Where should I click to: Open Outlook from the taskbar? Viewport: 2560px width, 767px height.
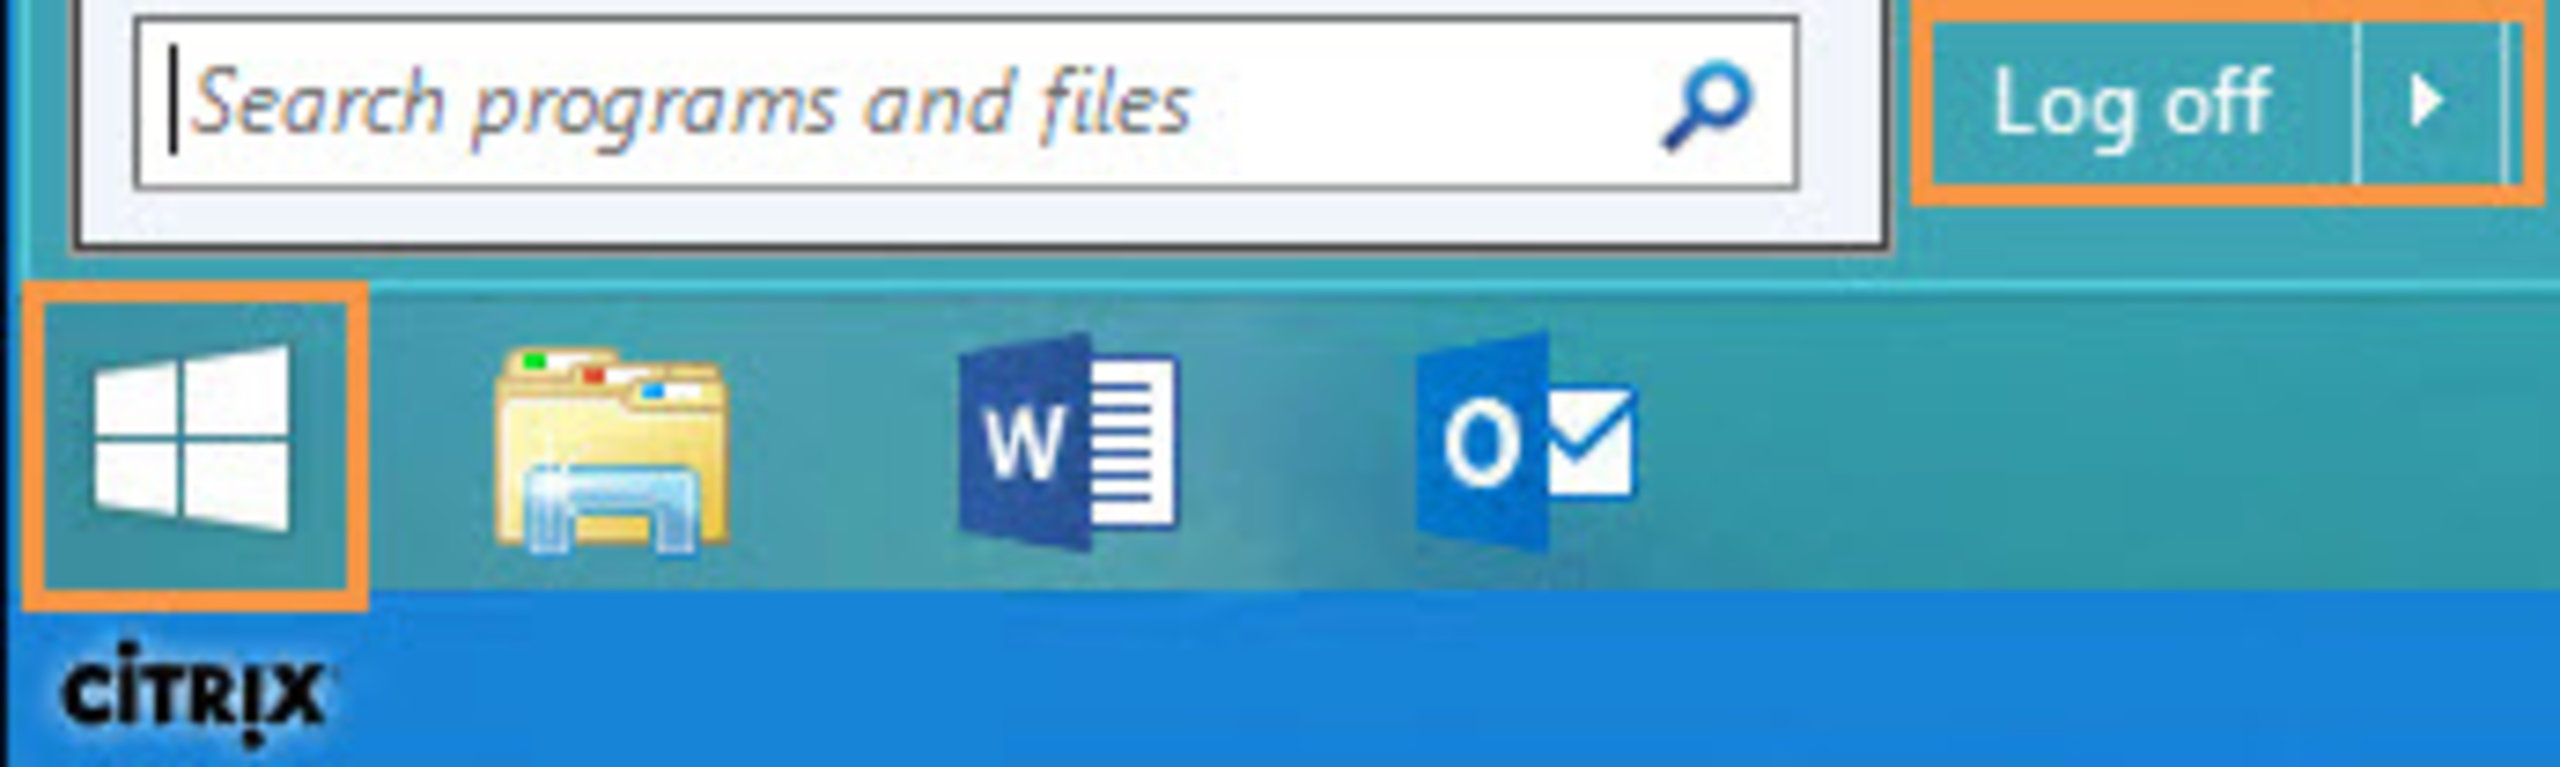(1526, 441)
